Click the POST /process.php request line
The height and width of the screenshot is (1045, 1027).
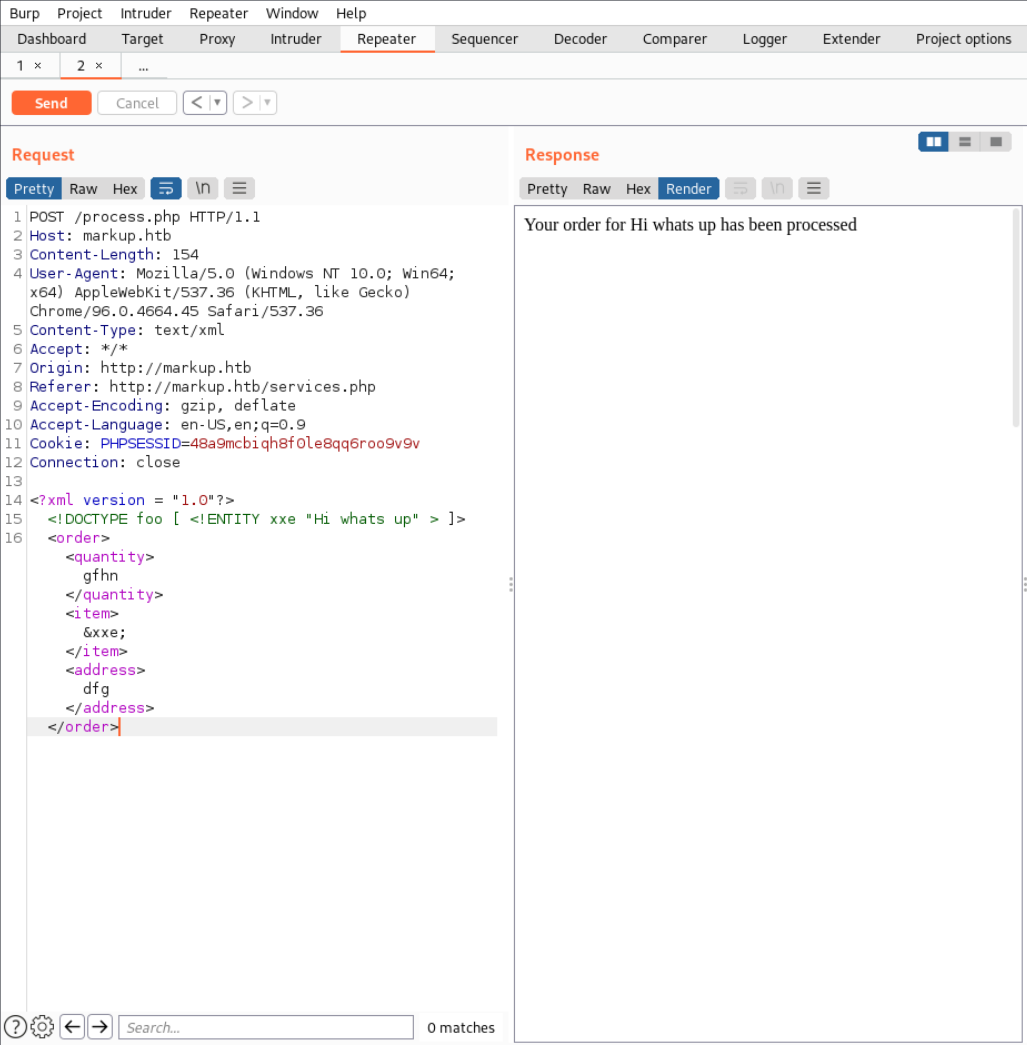(x=145, y=217)
